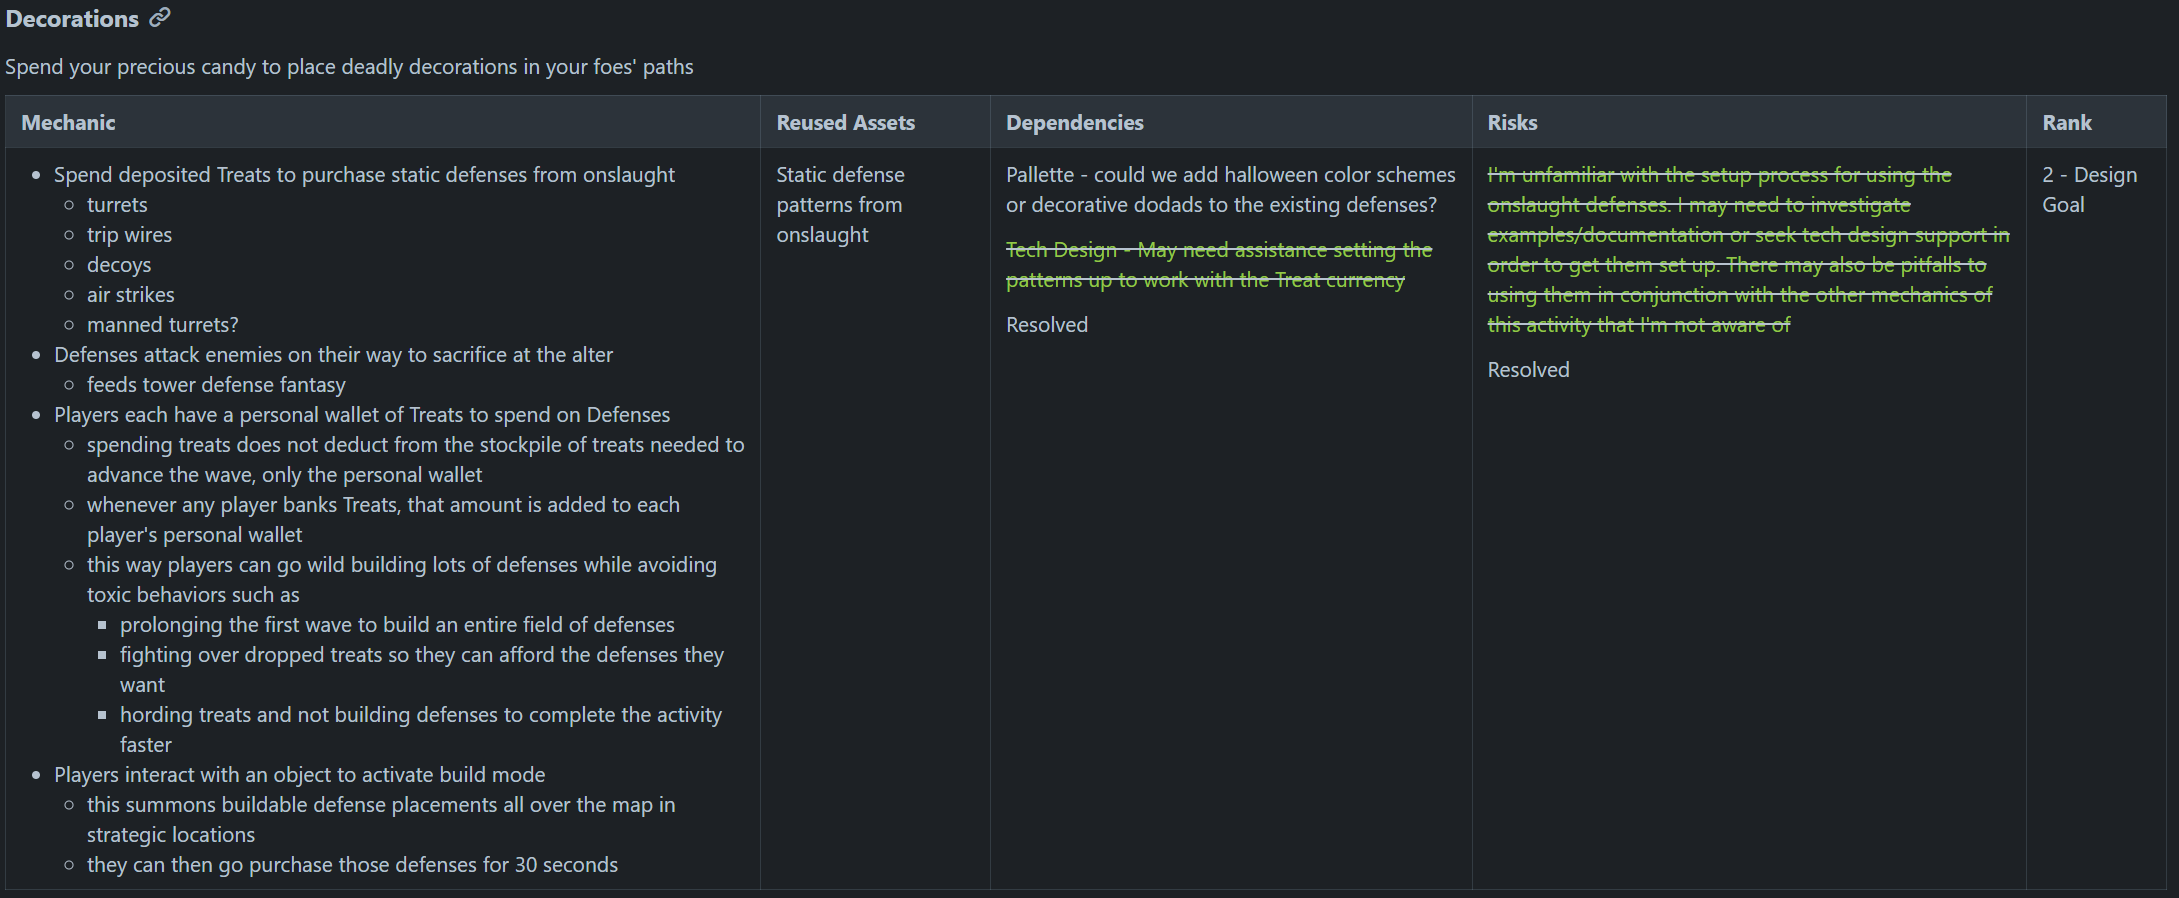The image size is (2179, 898).
Task: Click the struck-through 'I'm unfamiliar with the setup' risk text
Action: (x=1748, y=250)
